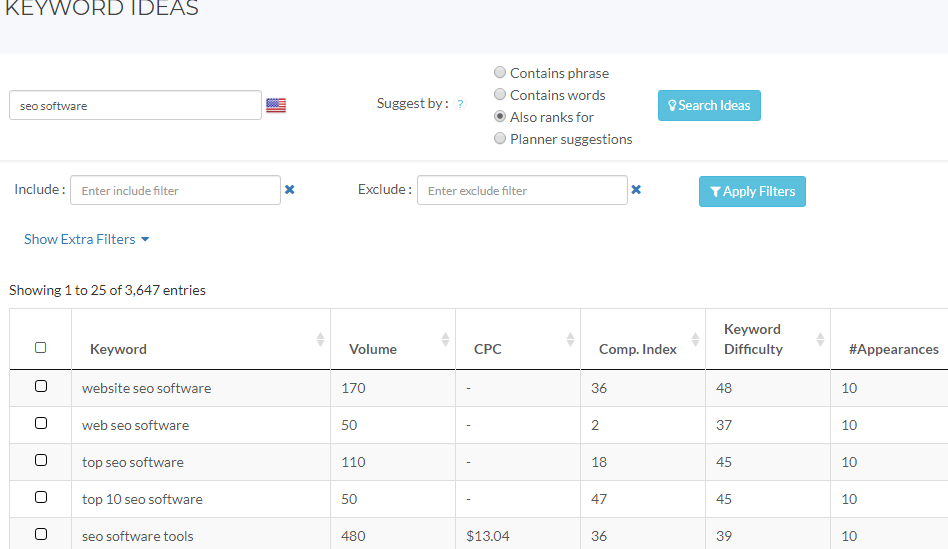Choose the Planner suggestions radio option

(500, 139)
